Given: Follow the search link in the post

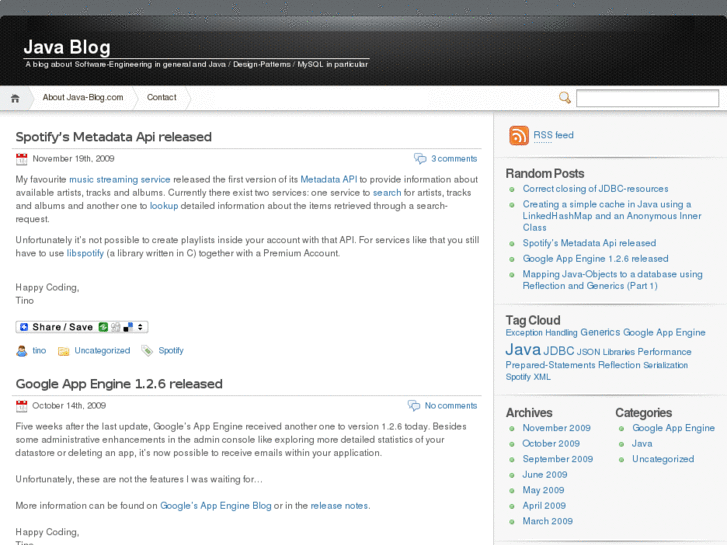Looking at the screenshot, I should click(387, 192).
